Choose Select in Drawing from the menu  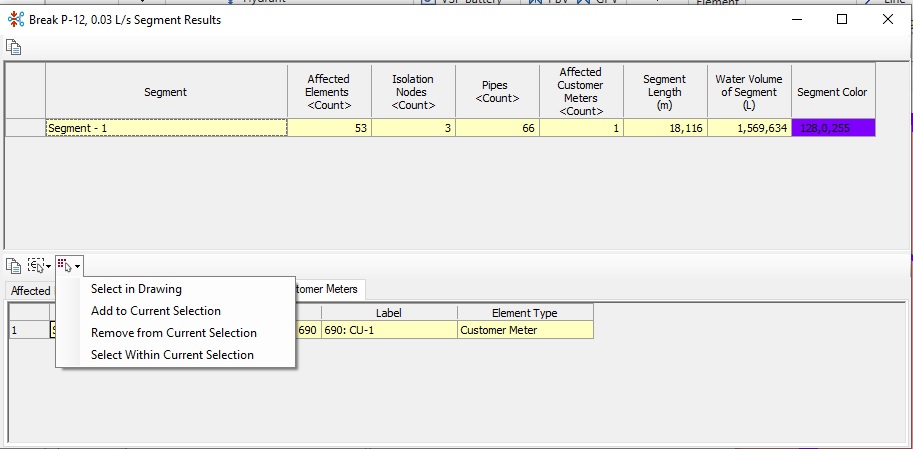(x=136, y=289)
